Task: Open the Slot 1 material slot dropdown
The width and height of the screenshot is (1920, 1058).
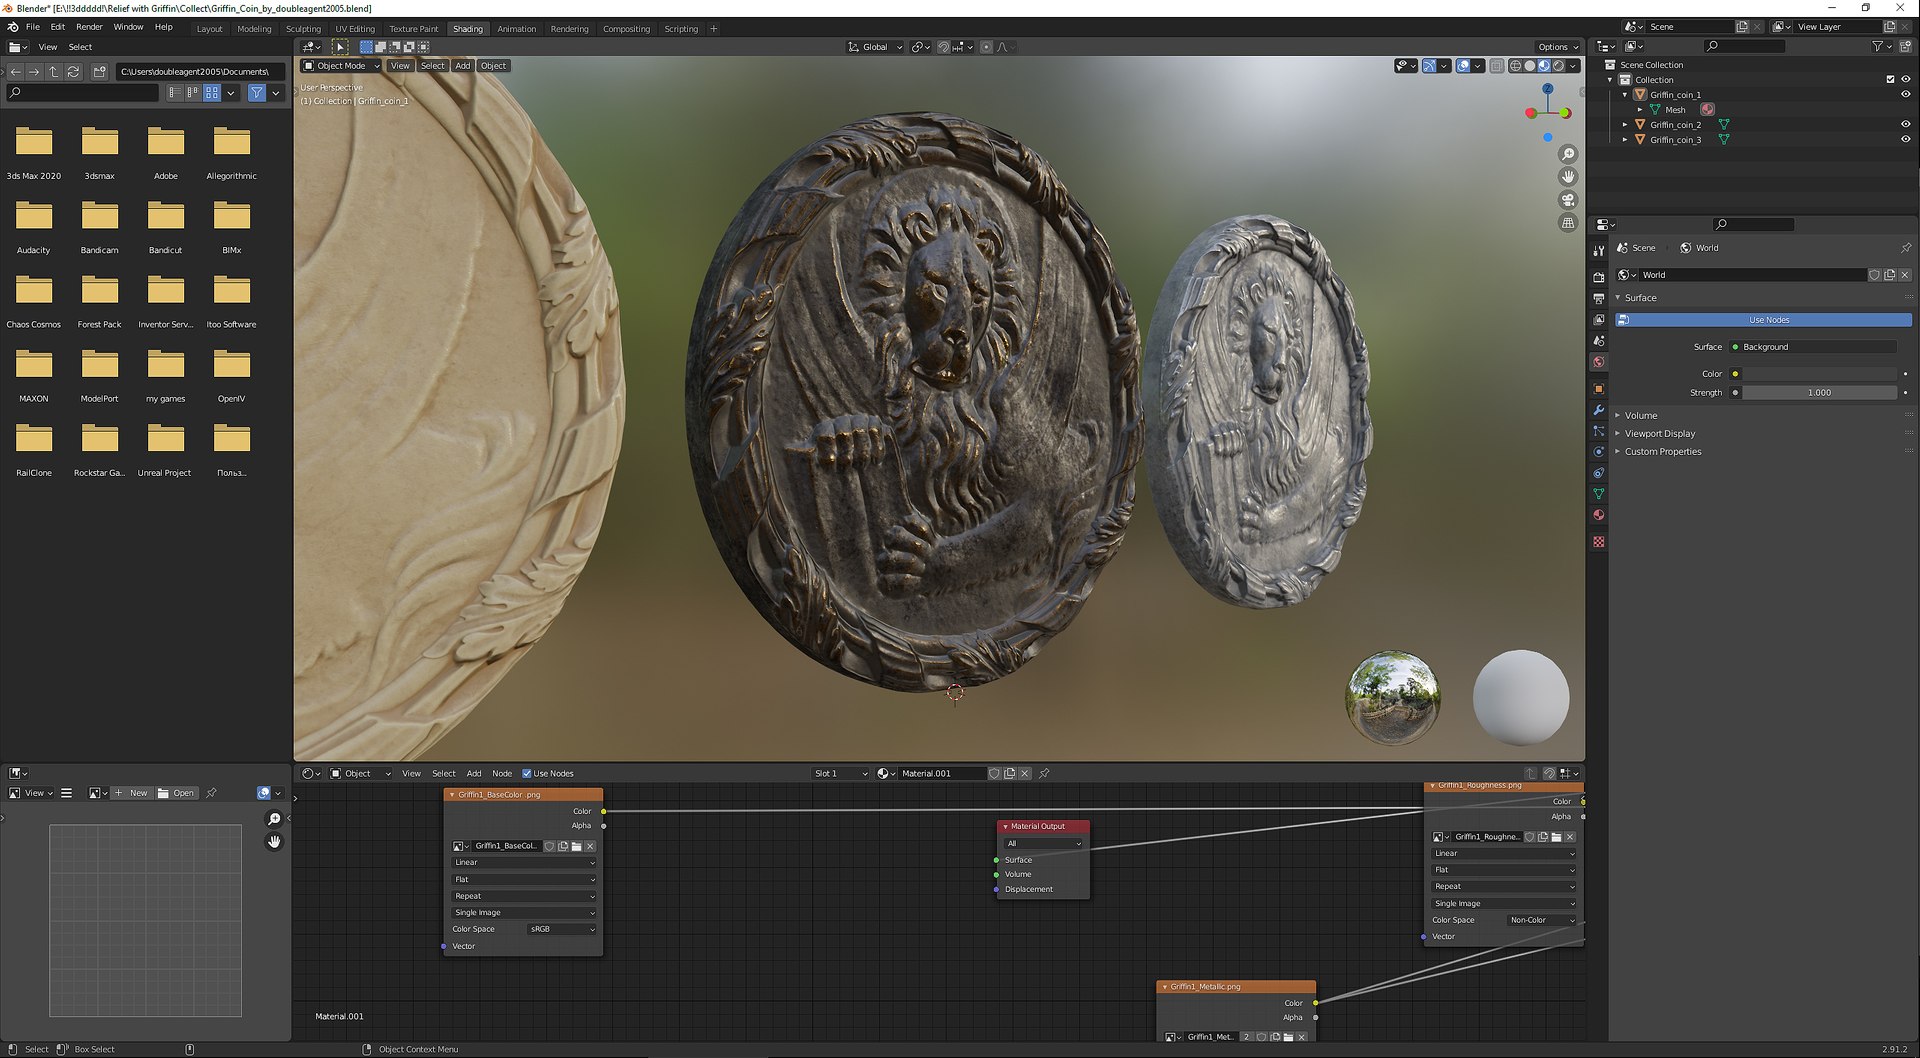Action: [840, 773]
